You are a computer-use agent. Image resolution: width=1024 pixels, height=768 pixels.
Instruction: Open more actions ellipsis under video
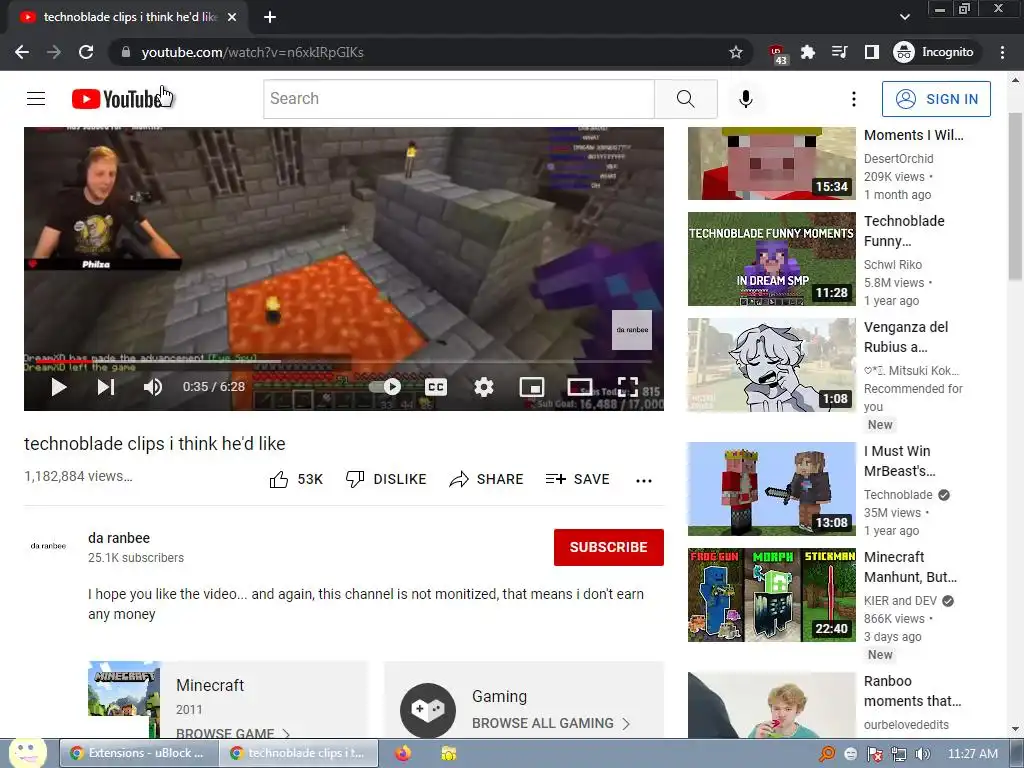click(x=644, y=481)
